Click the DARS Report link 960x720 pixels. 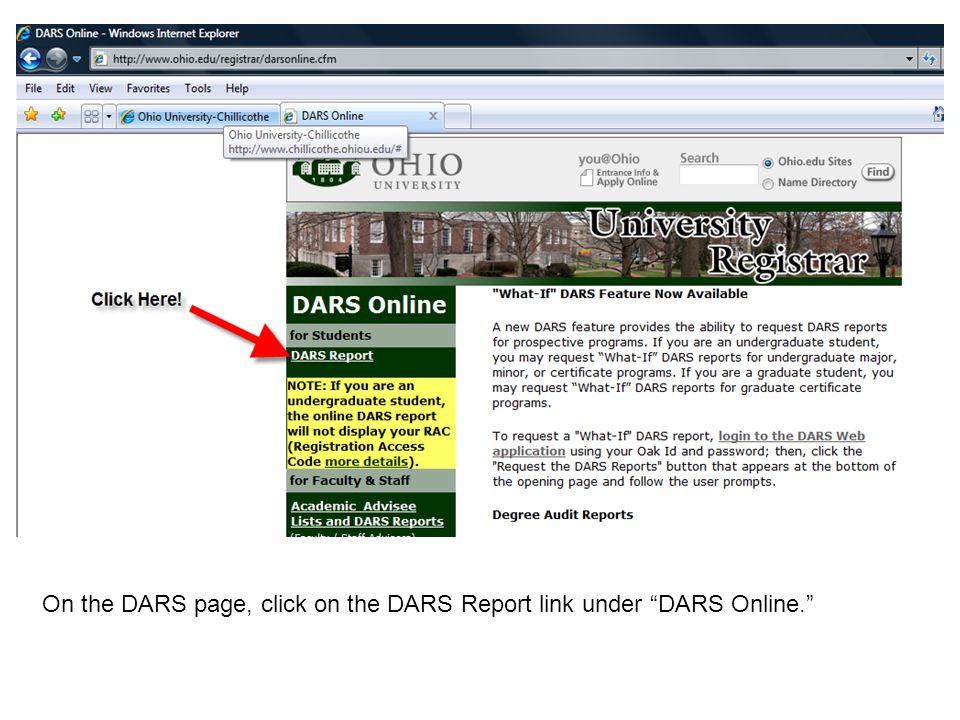coord(331,356)
